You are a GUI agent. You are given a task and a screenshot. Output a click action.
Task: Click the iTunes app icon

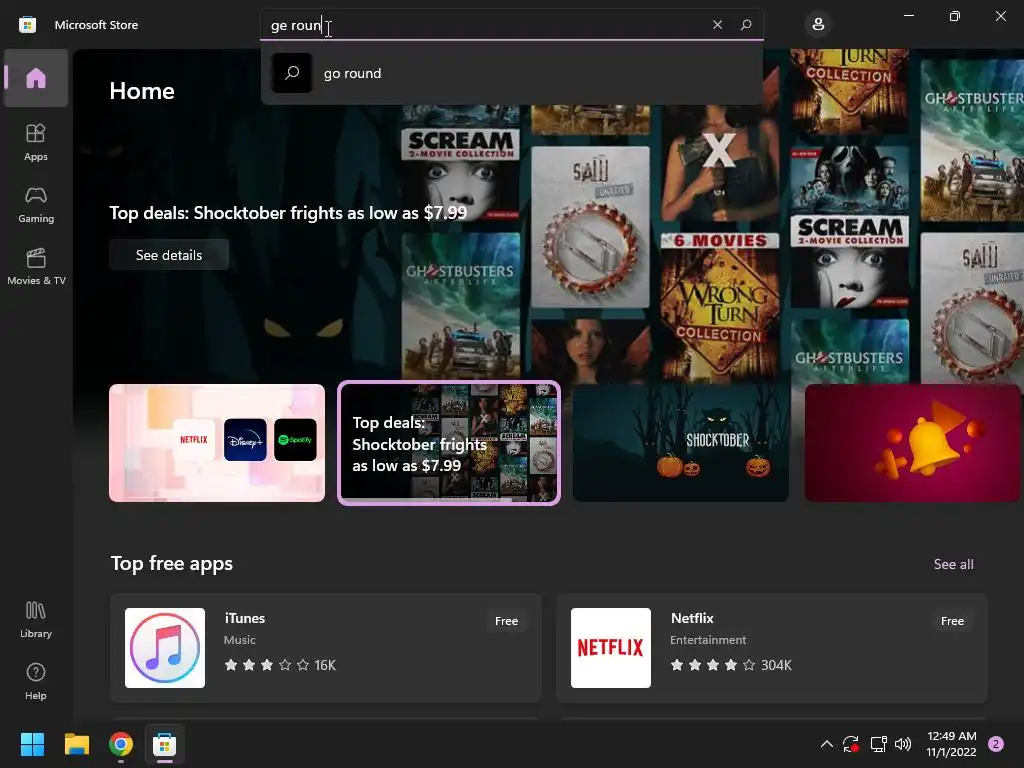click(165, 648)
